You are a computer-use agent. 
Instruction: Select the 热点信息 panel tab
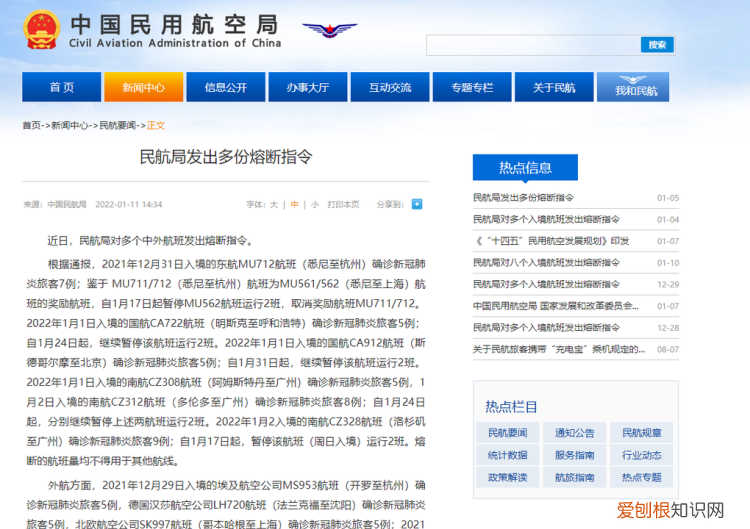pyautogui.click(x=525, y=167)
